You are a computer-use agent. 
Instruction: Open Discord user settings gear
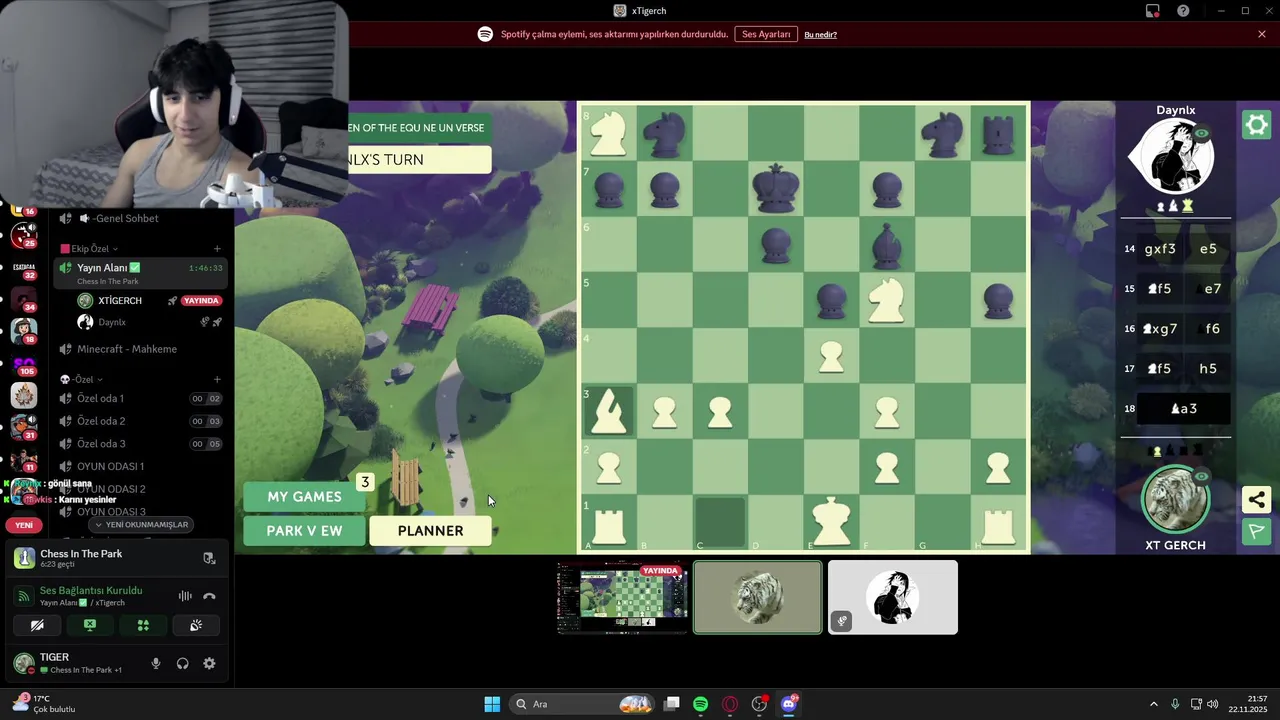[x=209, y=663]
